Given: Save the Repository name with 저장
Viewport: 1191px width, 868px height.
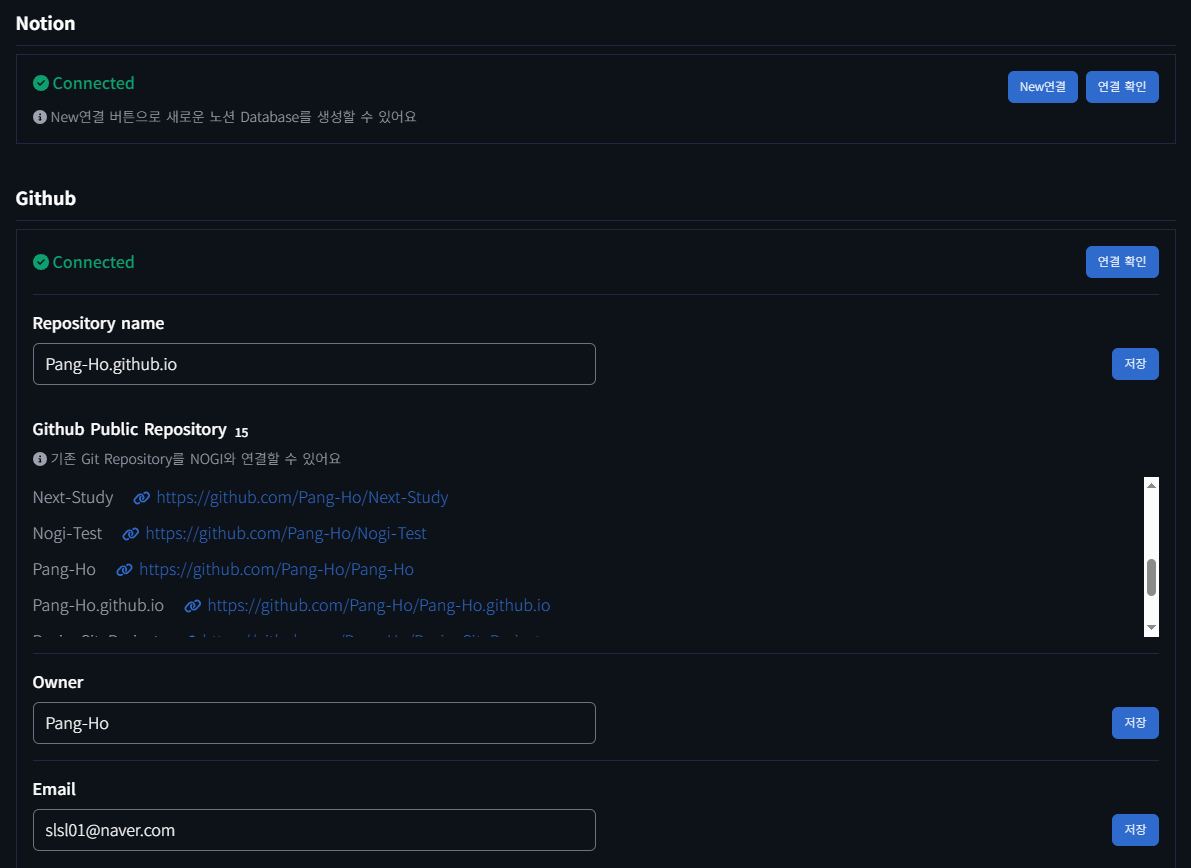Looking at the screenshot, I should click(1135, 364).
